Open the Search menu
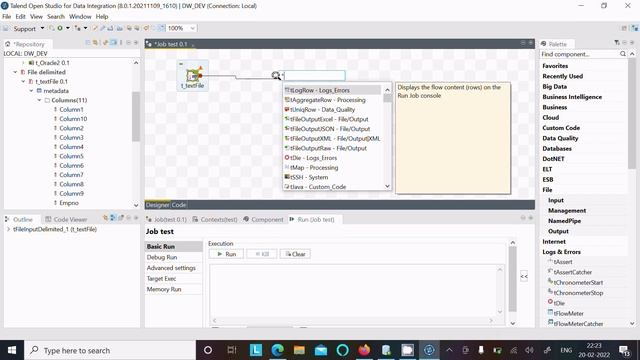The height and width of the screenshot is (360, 640). point(56,17)
